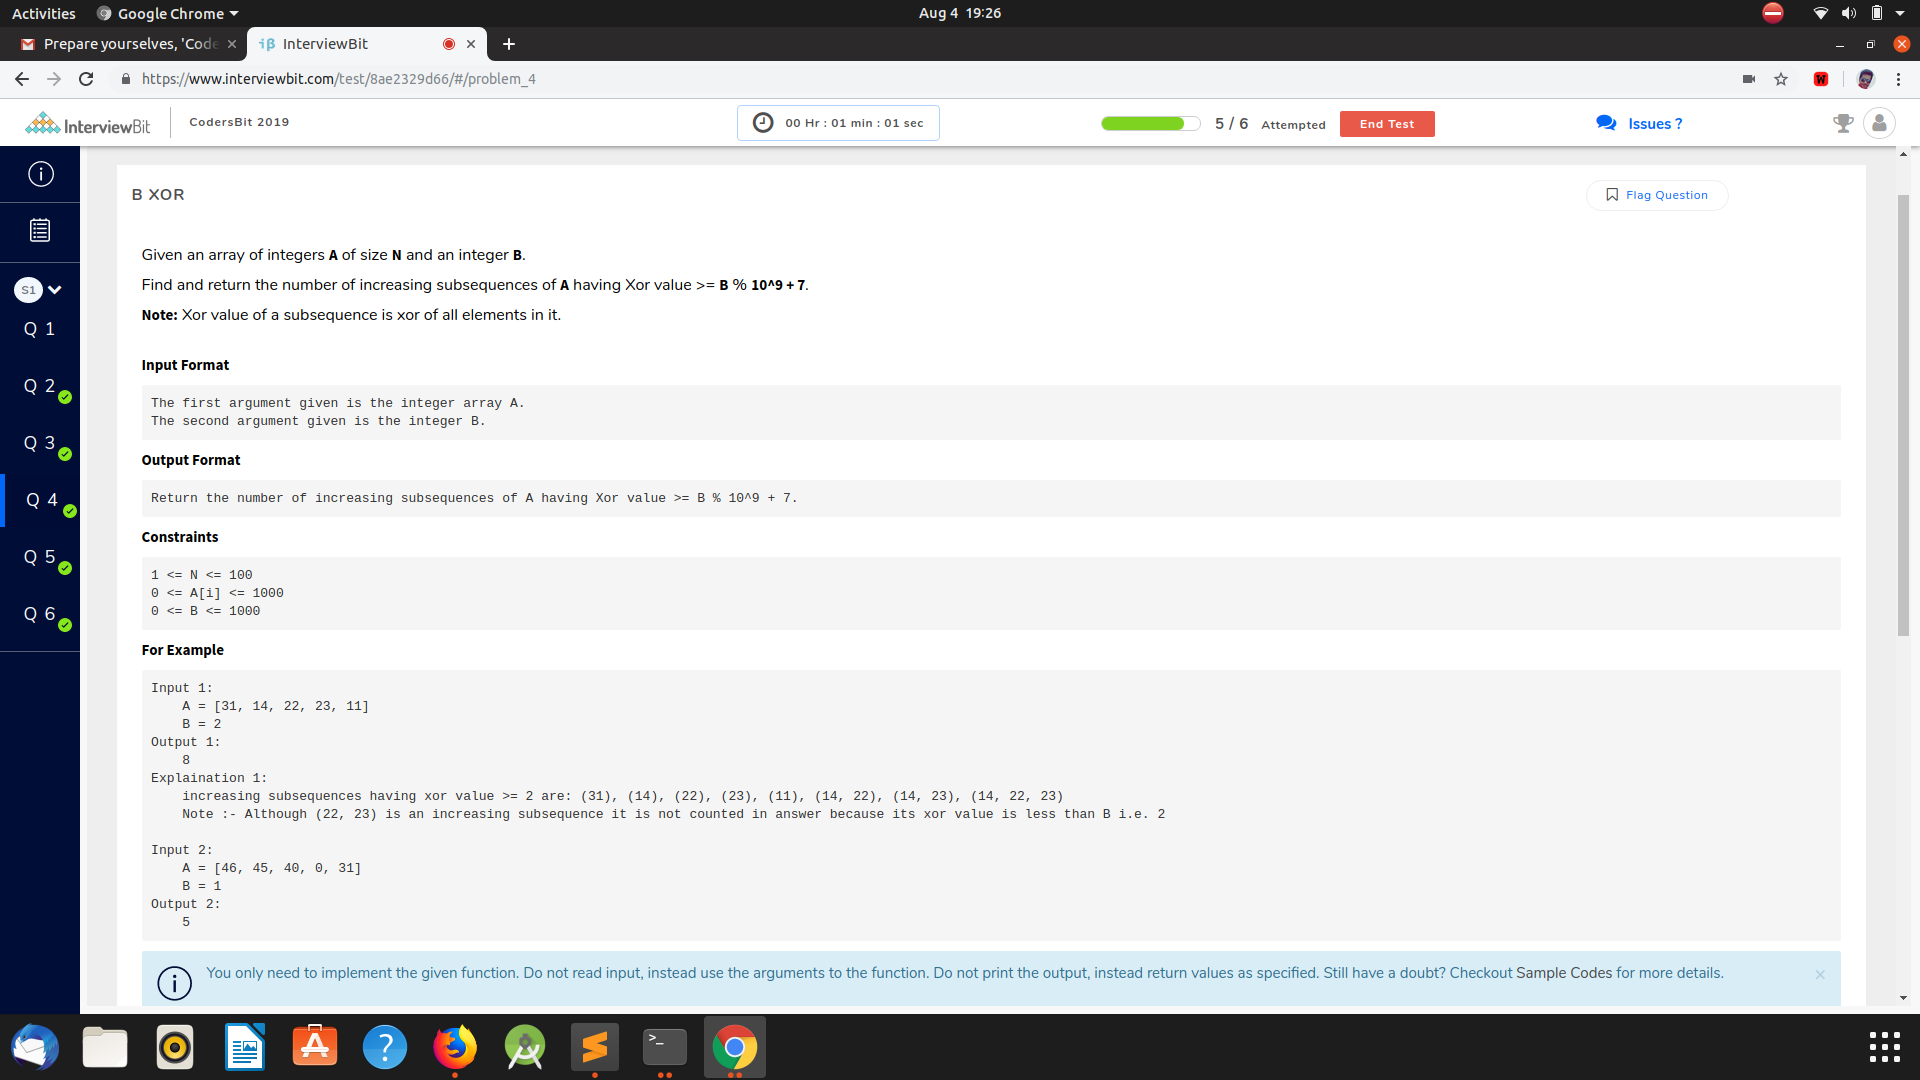Expand the S1 section dropdown
1920x1080 pixels.
[54, 290]
